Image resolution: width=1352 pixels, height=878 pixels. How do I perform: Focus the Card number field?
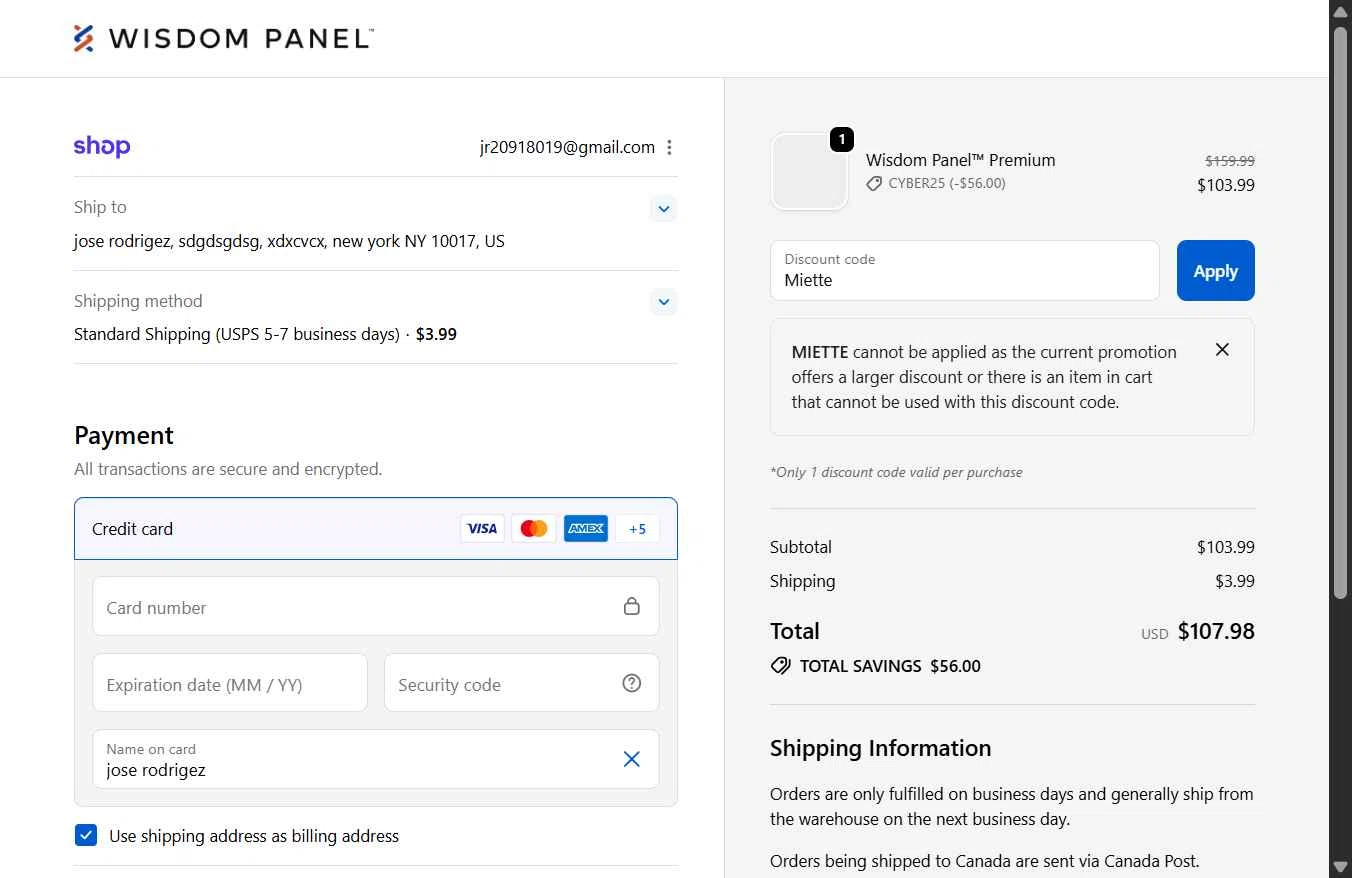pyautogui.click(x=376, y=606)
